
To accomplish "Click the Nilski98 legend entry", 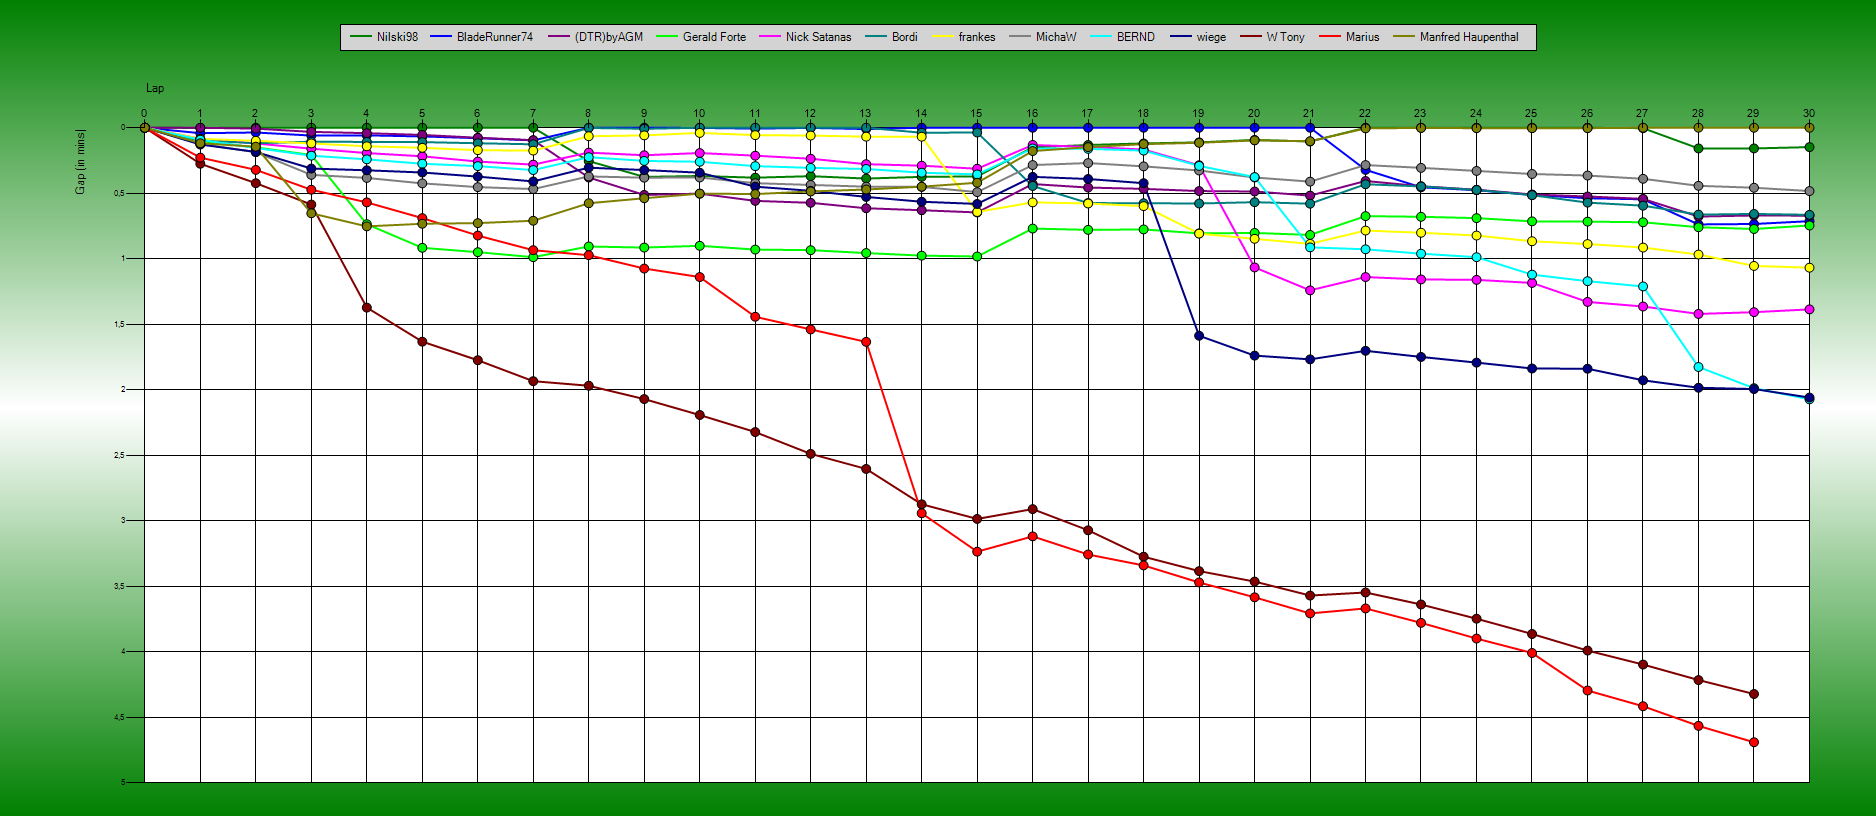I will pos(384,37).
